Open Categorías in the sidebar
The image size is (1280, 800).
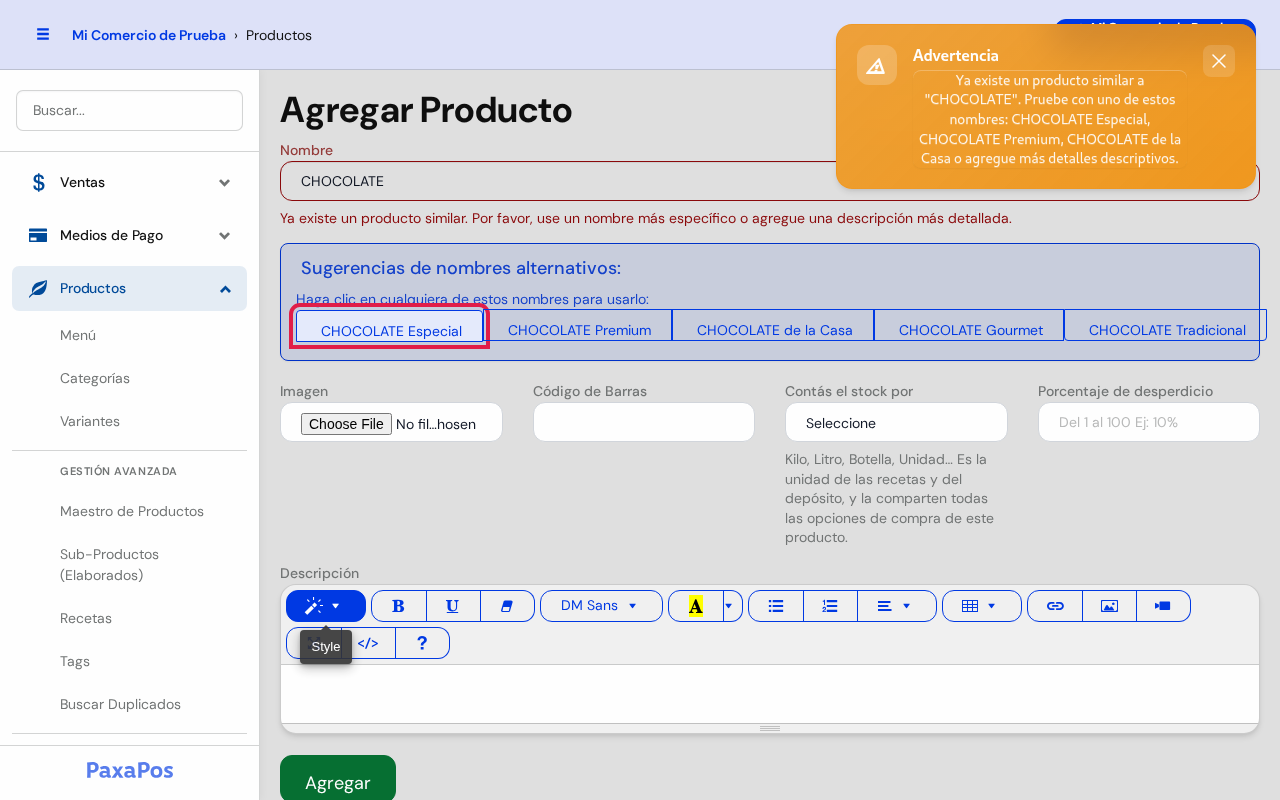(95, 378)
